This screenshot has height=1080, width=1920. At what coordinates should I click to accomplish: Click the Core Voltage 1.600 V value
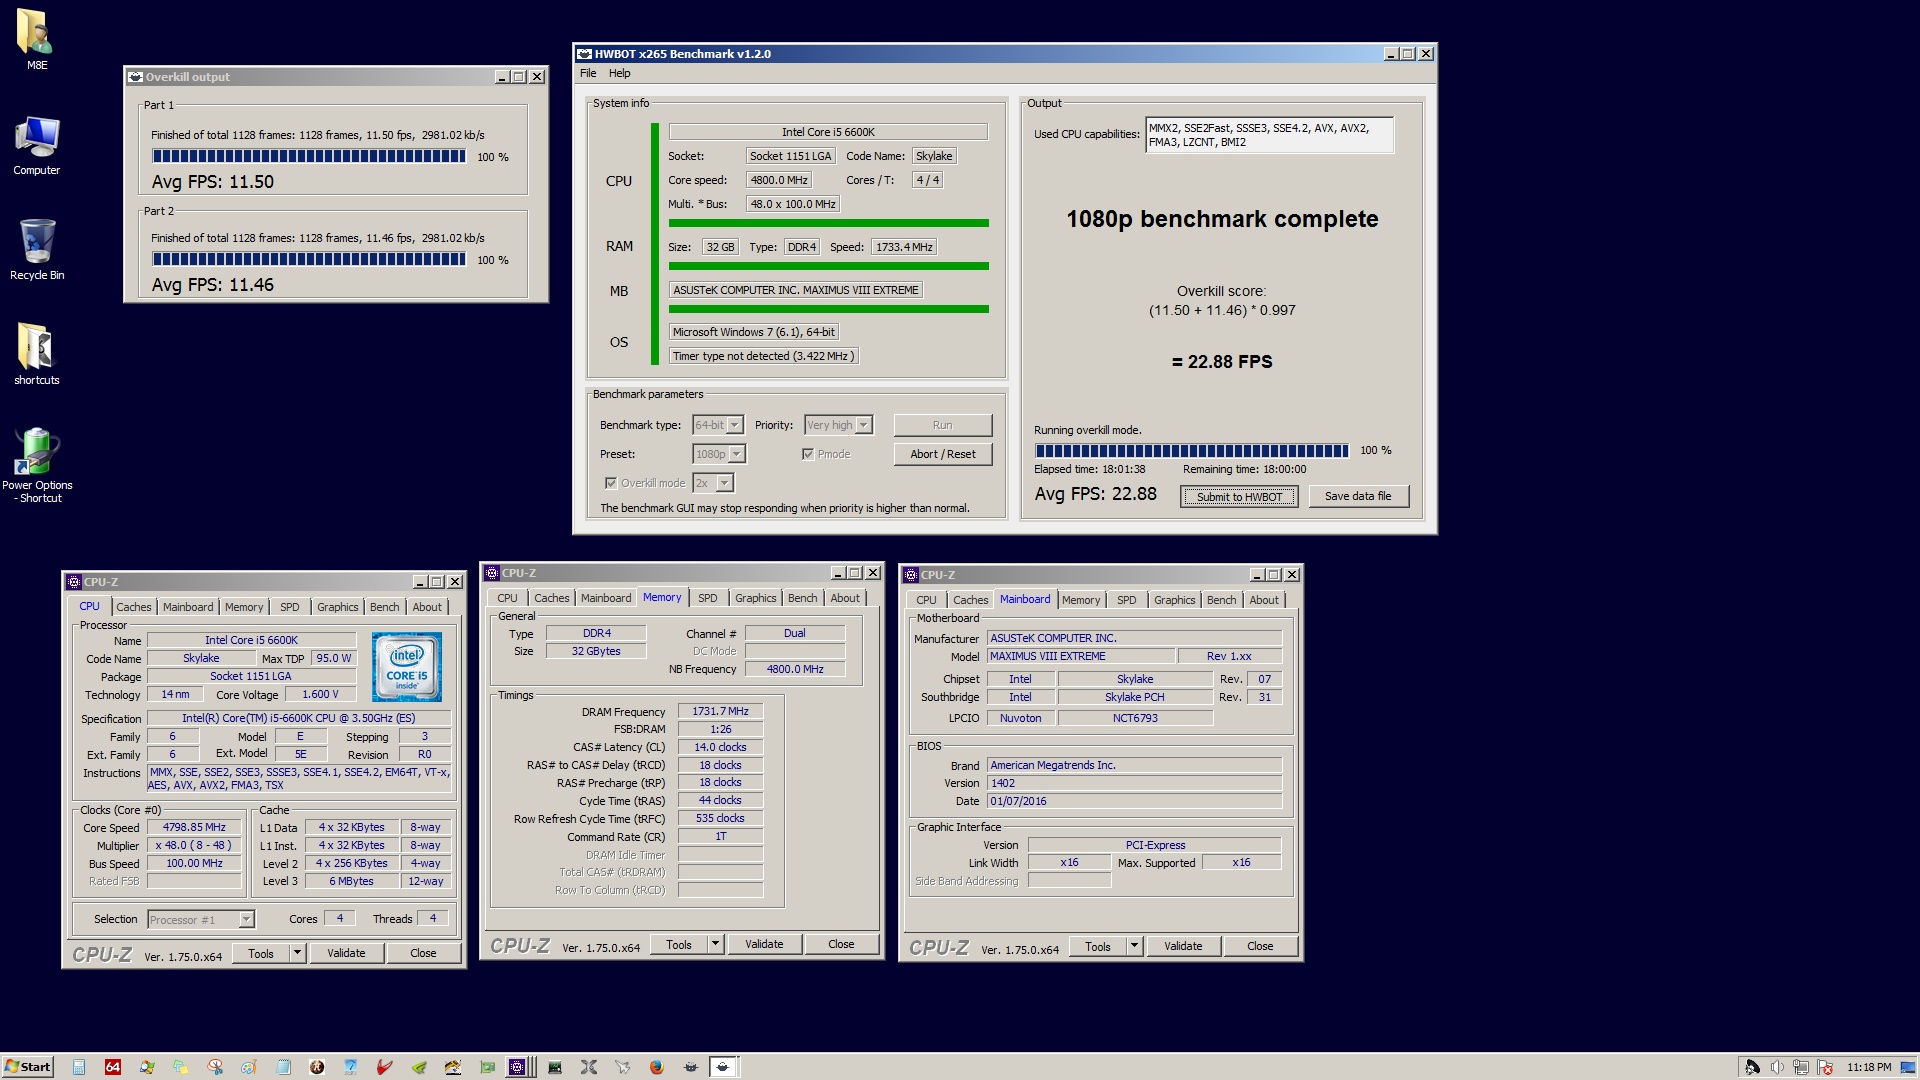point(321,695)
